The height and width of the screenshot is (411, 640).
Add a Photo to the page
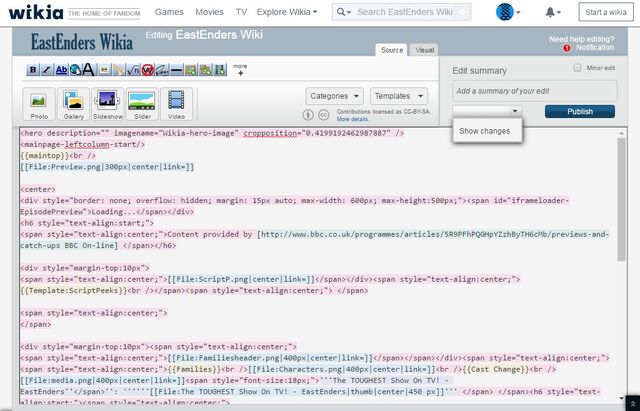click(x=39, y=104)
